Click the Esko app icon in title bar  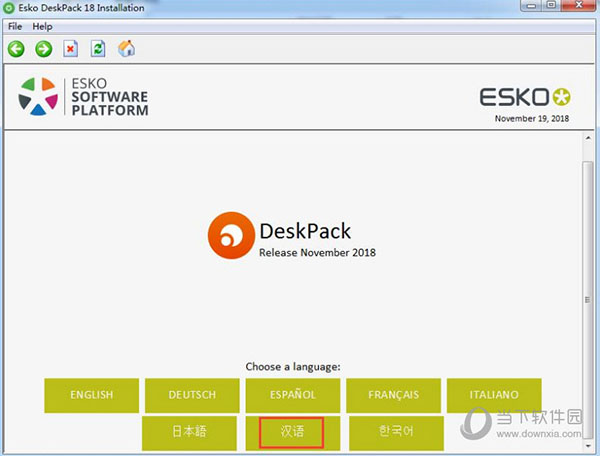pyautogui.click(x=9, y=8)
